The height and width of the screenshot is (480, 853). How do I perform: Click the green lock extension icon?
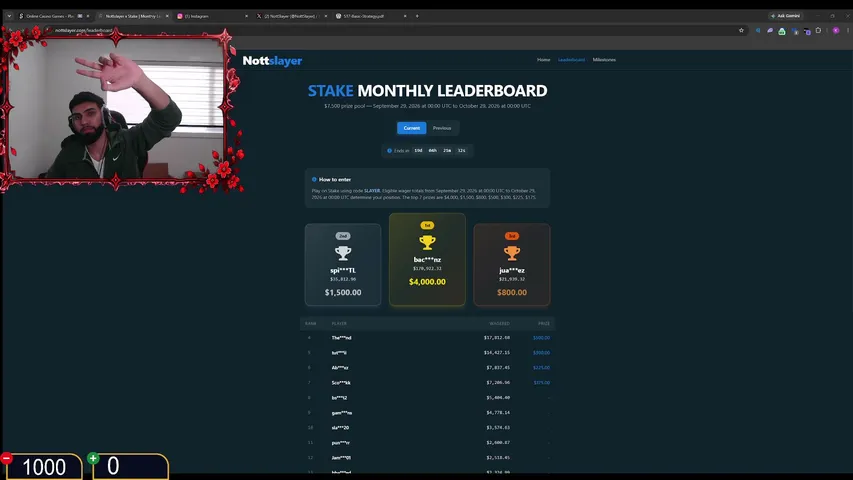(782, 31)
